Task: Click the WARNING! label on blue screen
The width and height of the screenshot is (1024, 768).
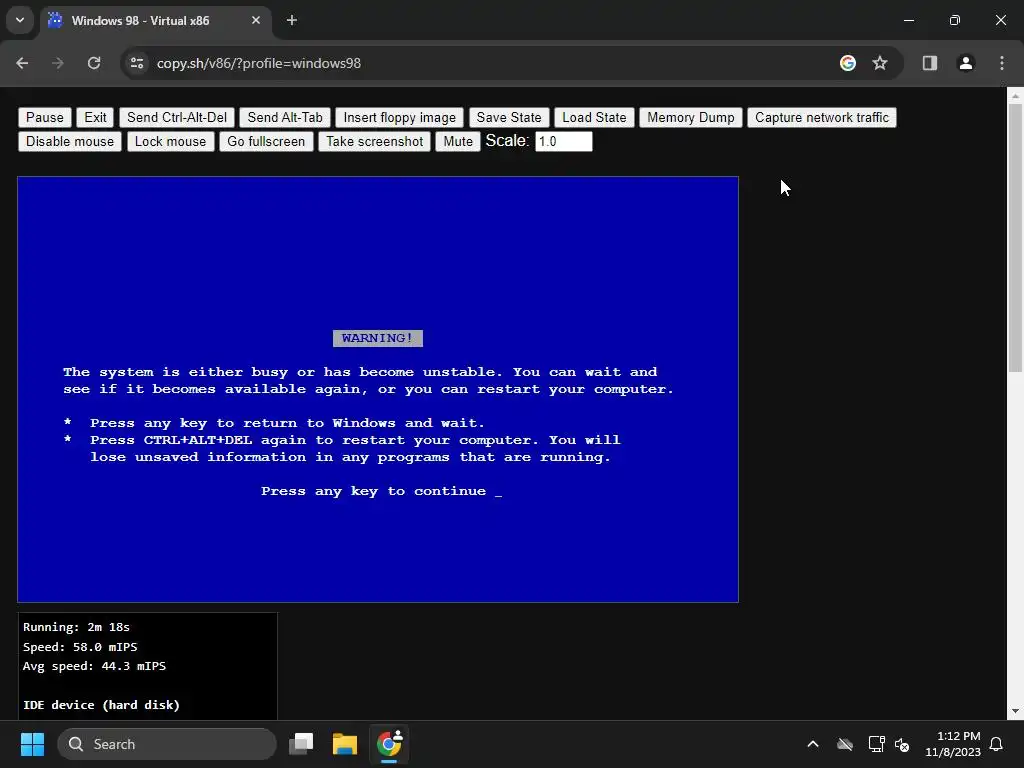Action: click(377, 338)
